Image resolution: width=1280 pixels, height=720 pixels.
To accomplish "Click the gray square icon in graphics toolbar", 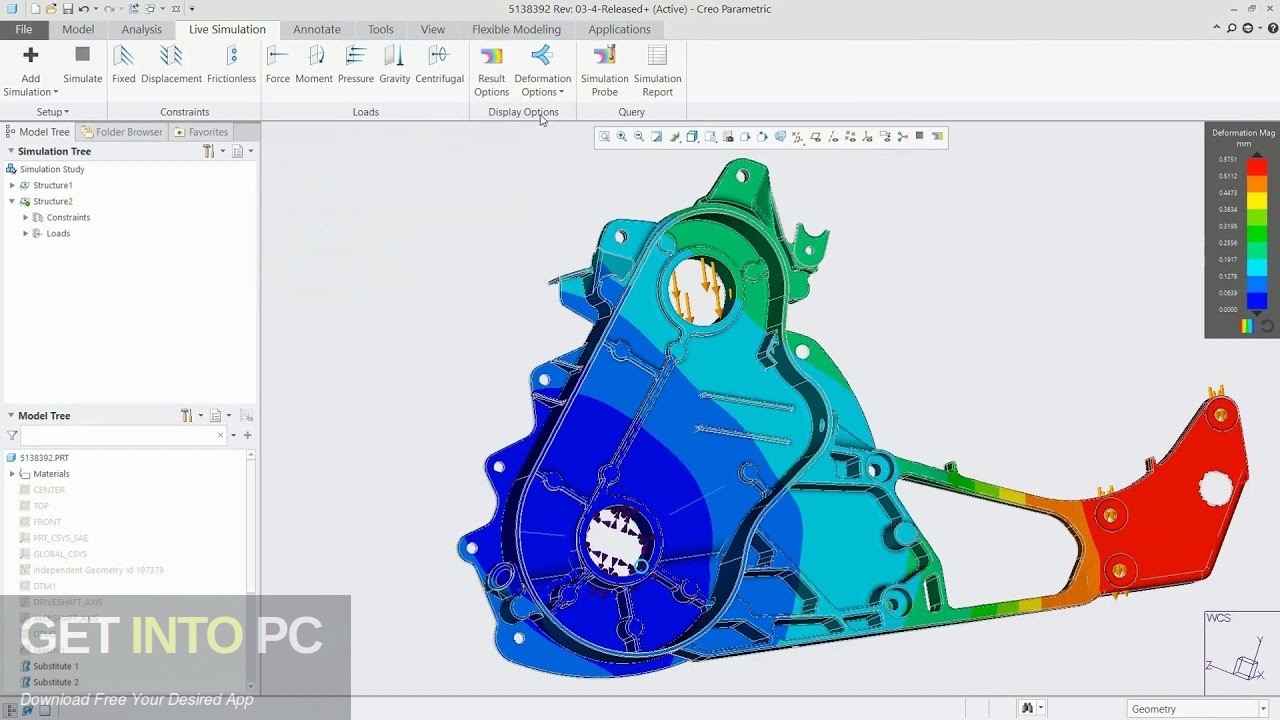I will click(920, 137).
